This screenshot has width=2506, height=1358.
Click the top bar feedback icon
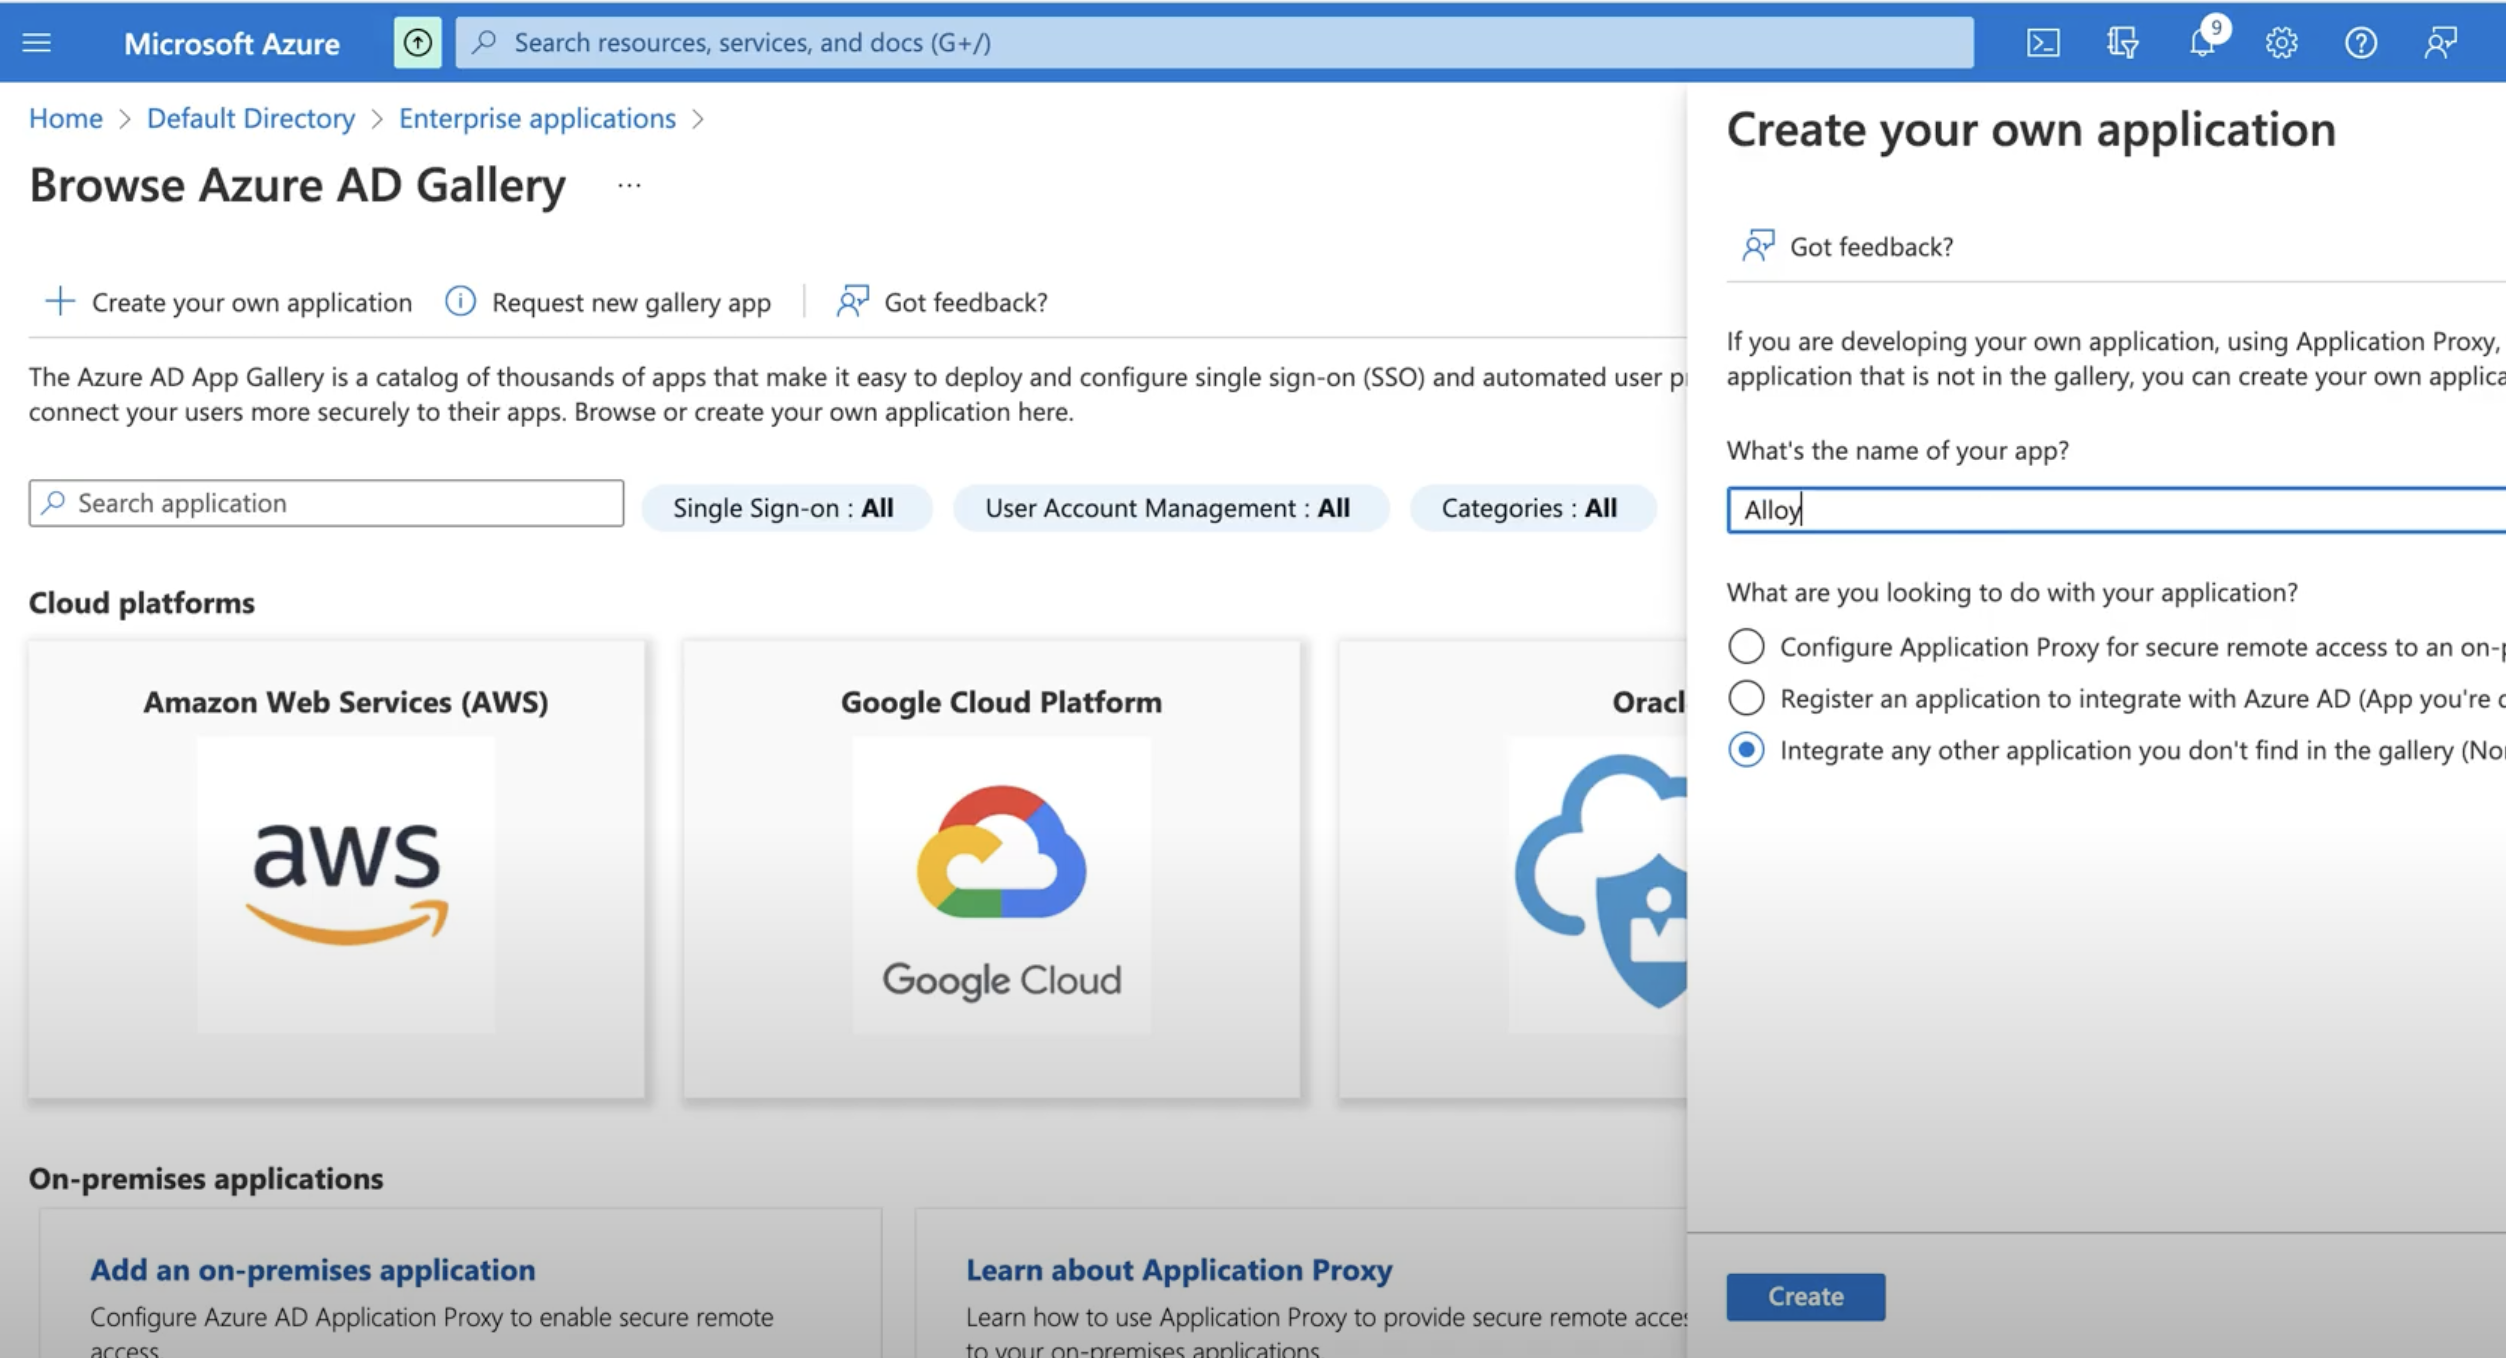[x=2440, y=43]
